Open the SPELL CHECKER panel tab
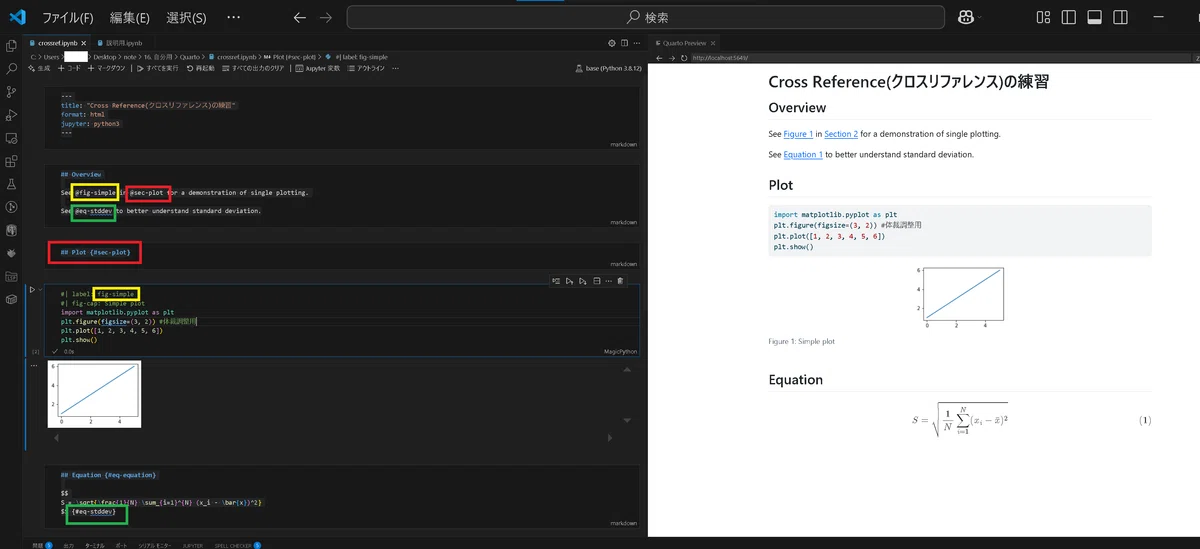 click(x=237, y=545)
